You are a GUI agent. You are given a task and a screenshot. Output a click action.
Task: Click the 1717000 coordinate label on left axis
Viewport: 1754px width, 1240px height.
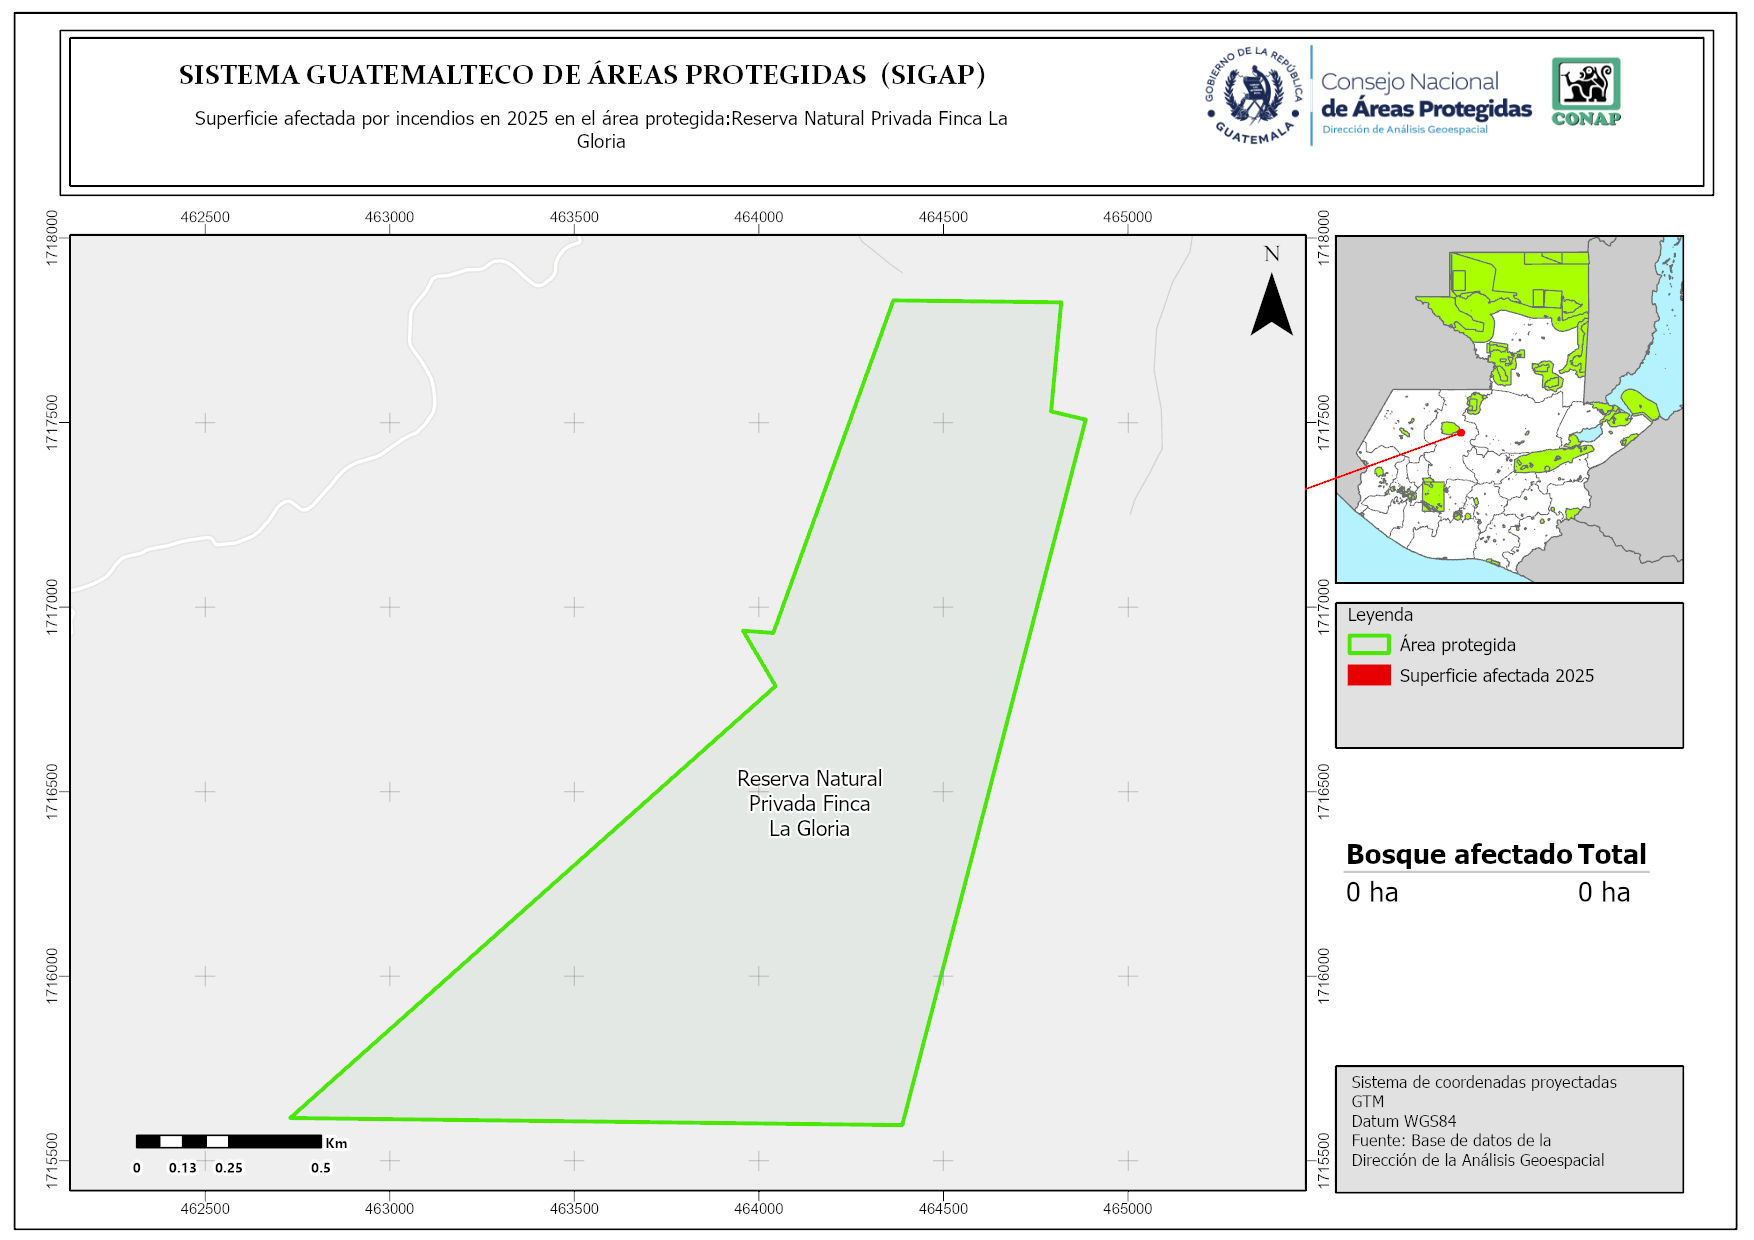coord(52,606)
